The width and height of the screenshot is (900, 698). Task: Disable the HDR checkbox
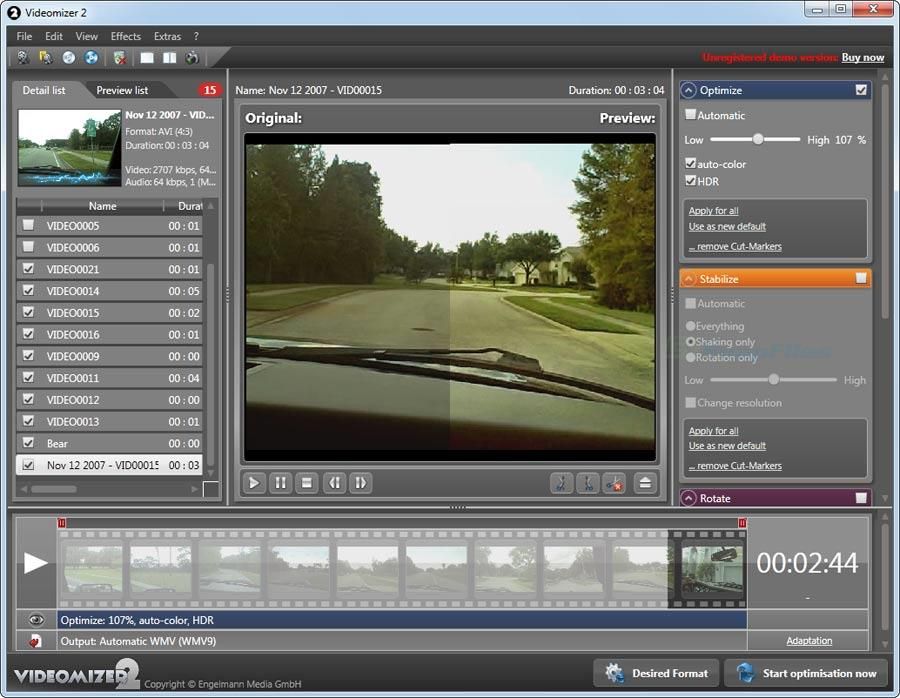click(690, 180)
